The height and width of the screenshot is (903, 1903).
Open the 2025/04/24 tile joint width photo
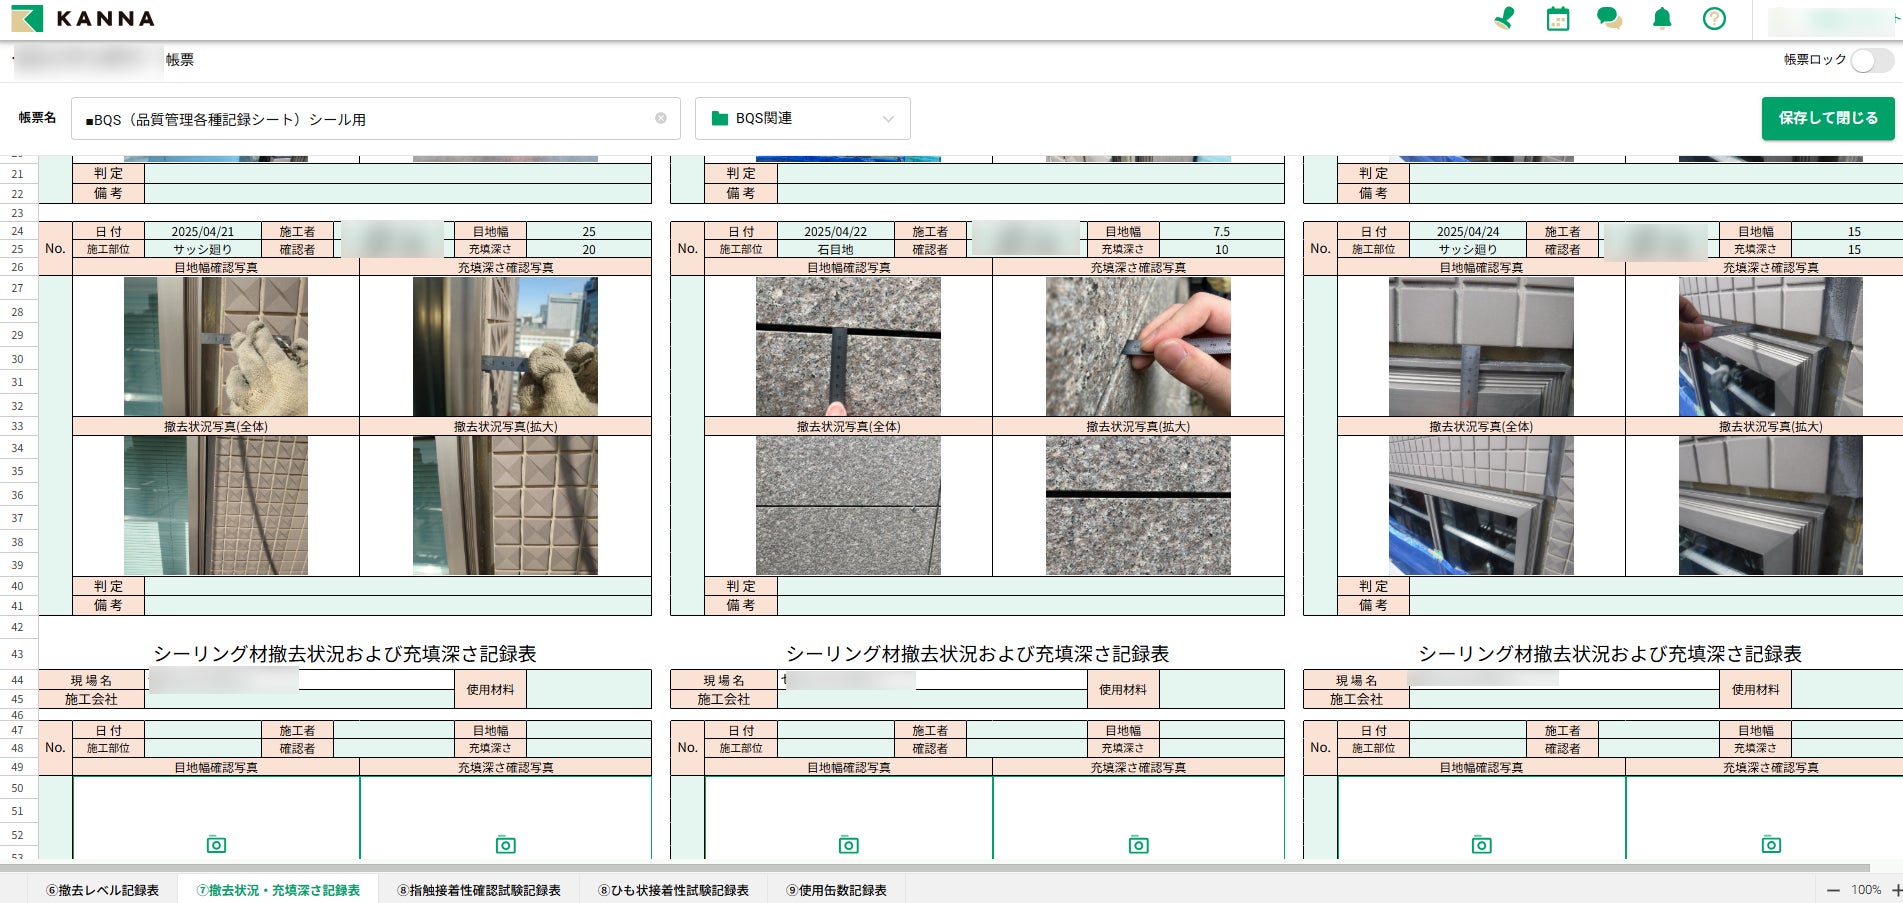click(1481, 346)
